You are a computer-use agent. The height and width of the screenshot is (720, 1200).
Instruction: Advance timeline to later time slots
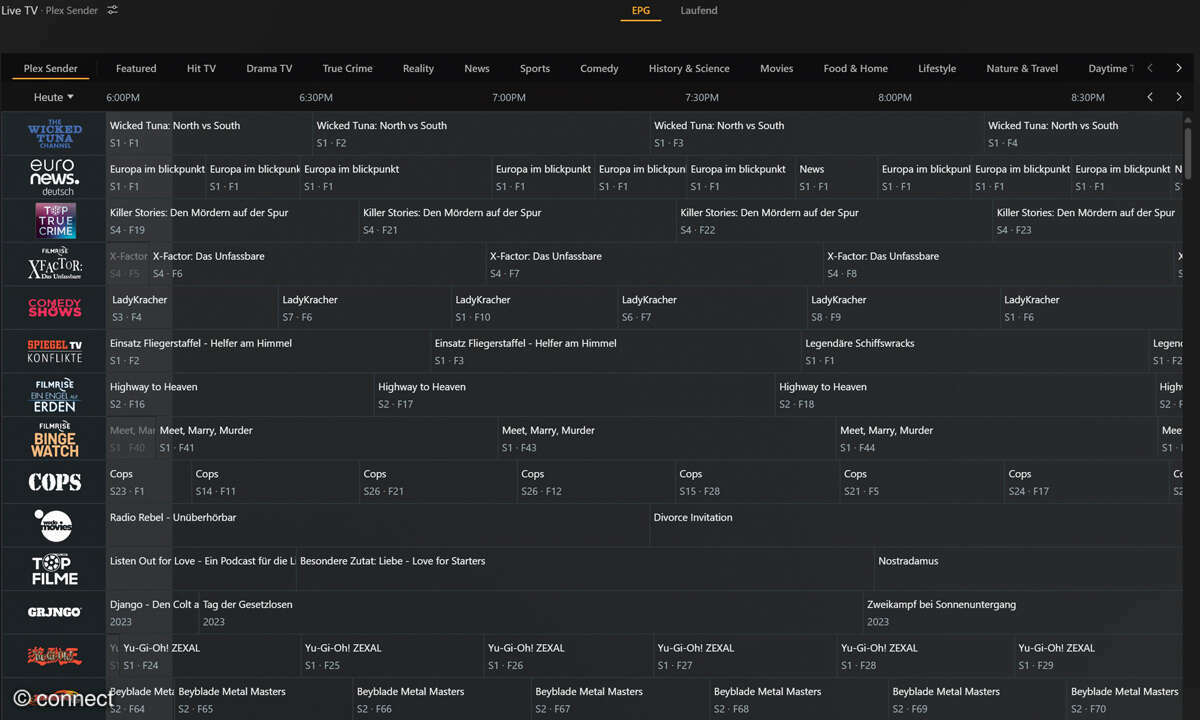click(x=1178, y=97)
